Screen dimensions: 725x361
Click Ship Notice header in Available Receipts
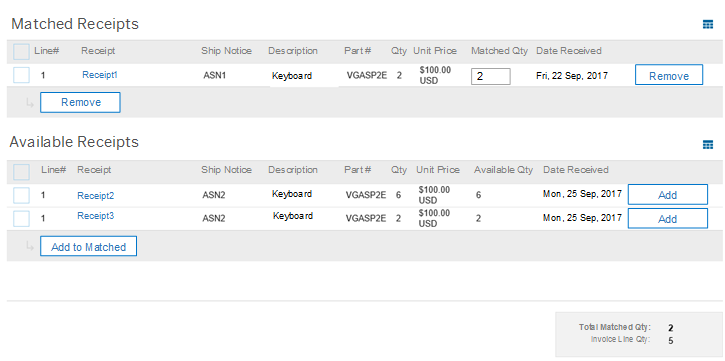coord(227,170)
